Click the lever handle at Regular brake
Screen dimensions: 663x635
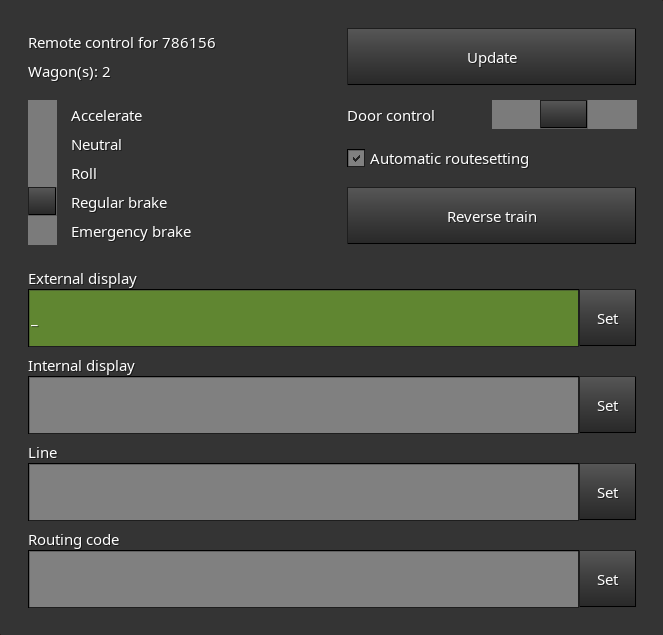(42, 202)
